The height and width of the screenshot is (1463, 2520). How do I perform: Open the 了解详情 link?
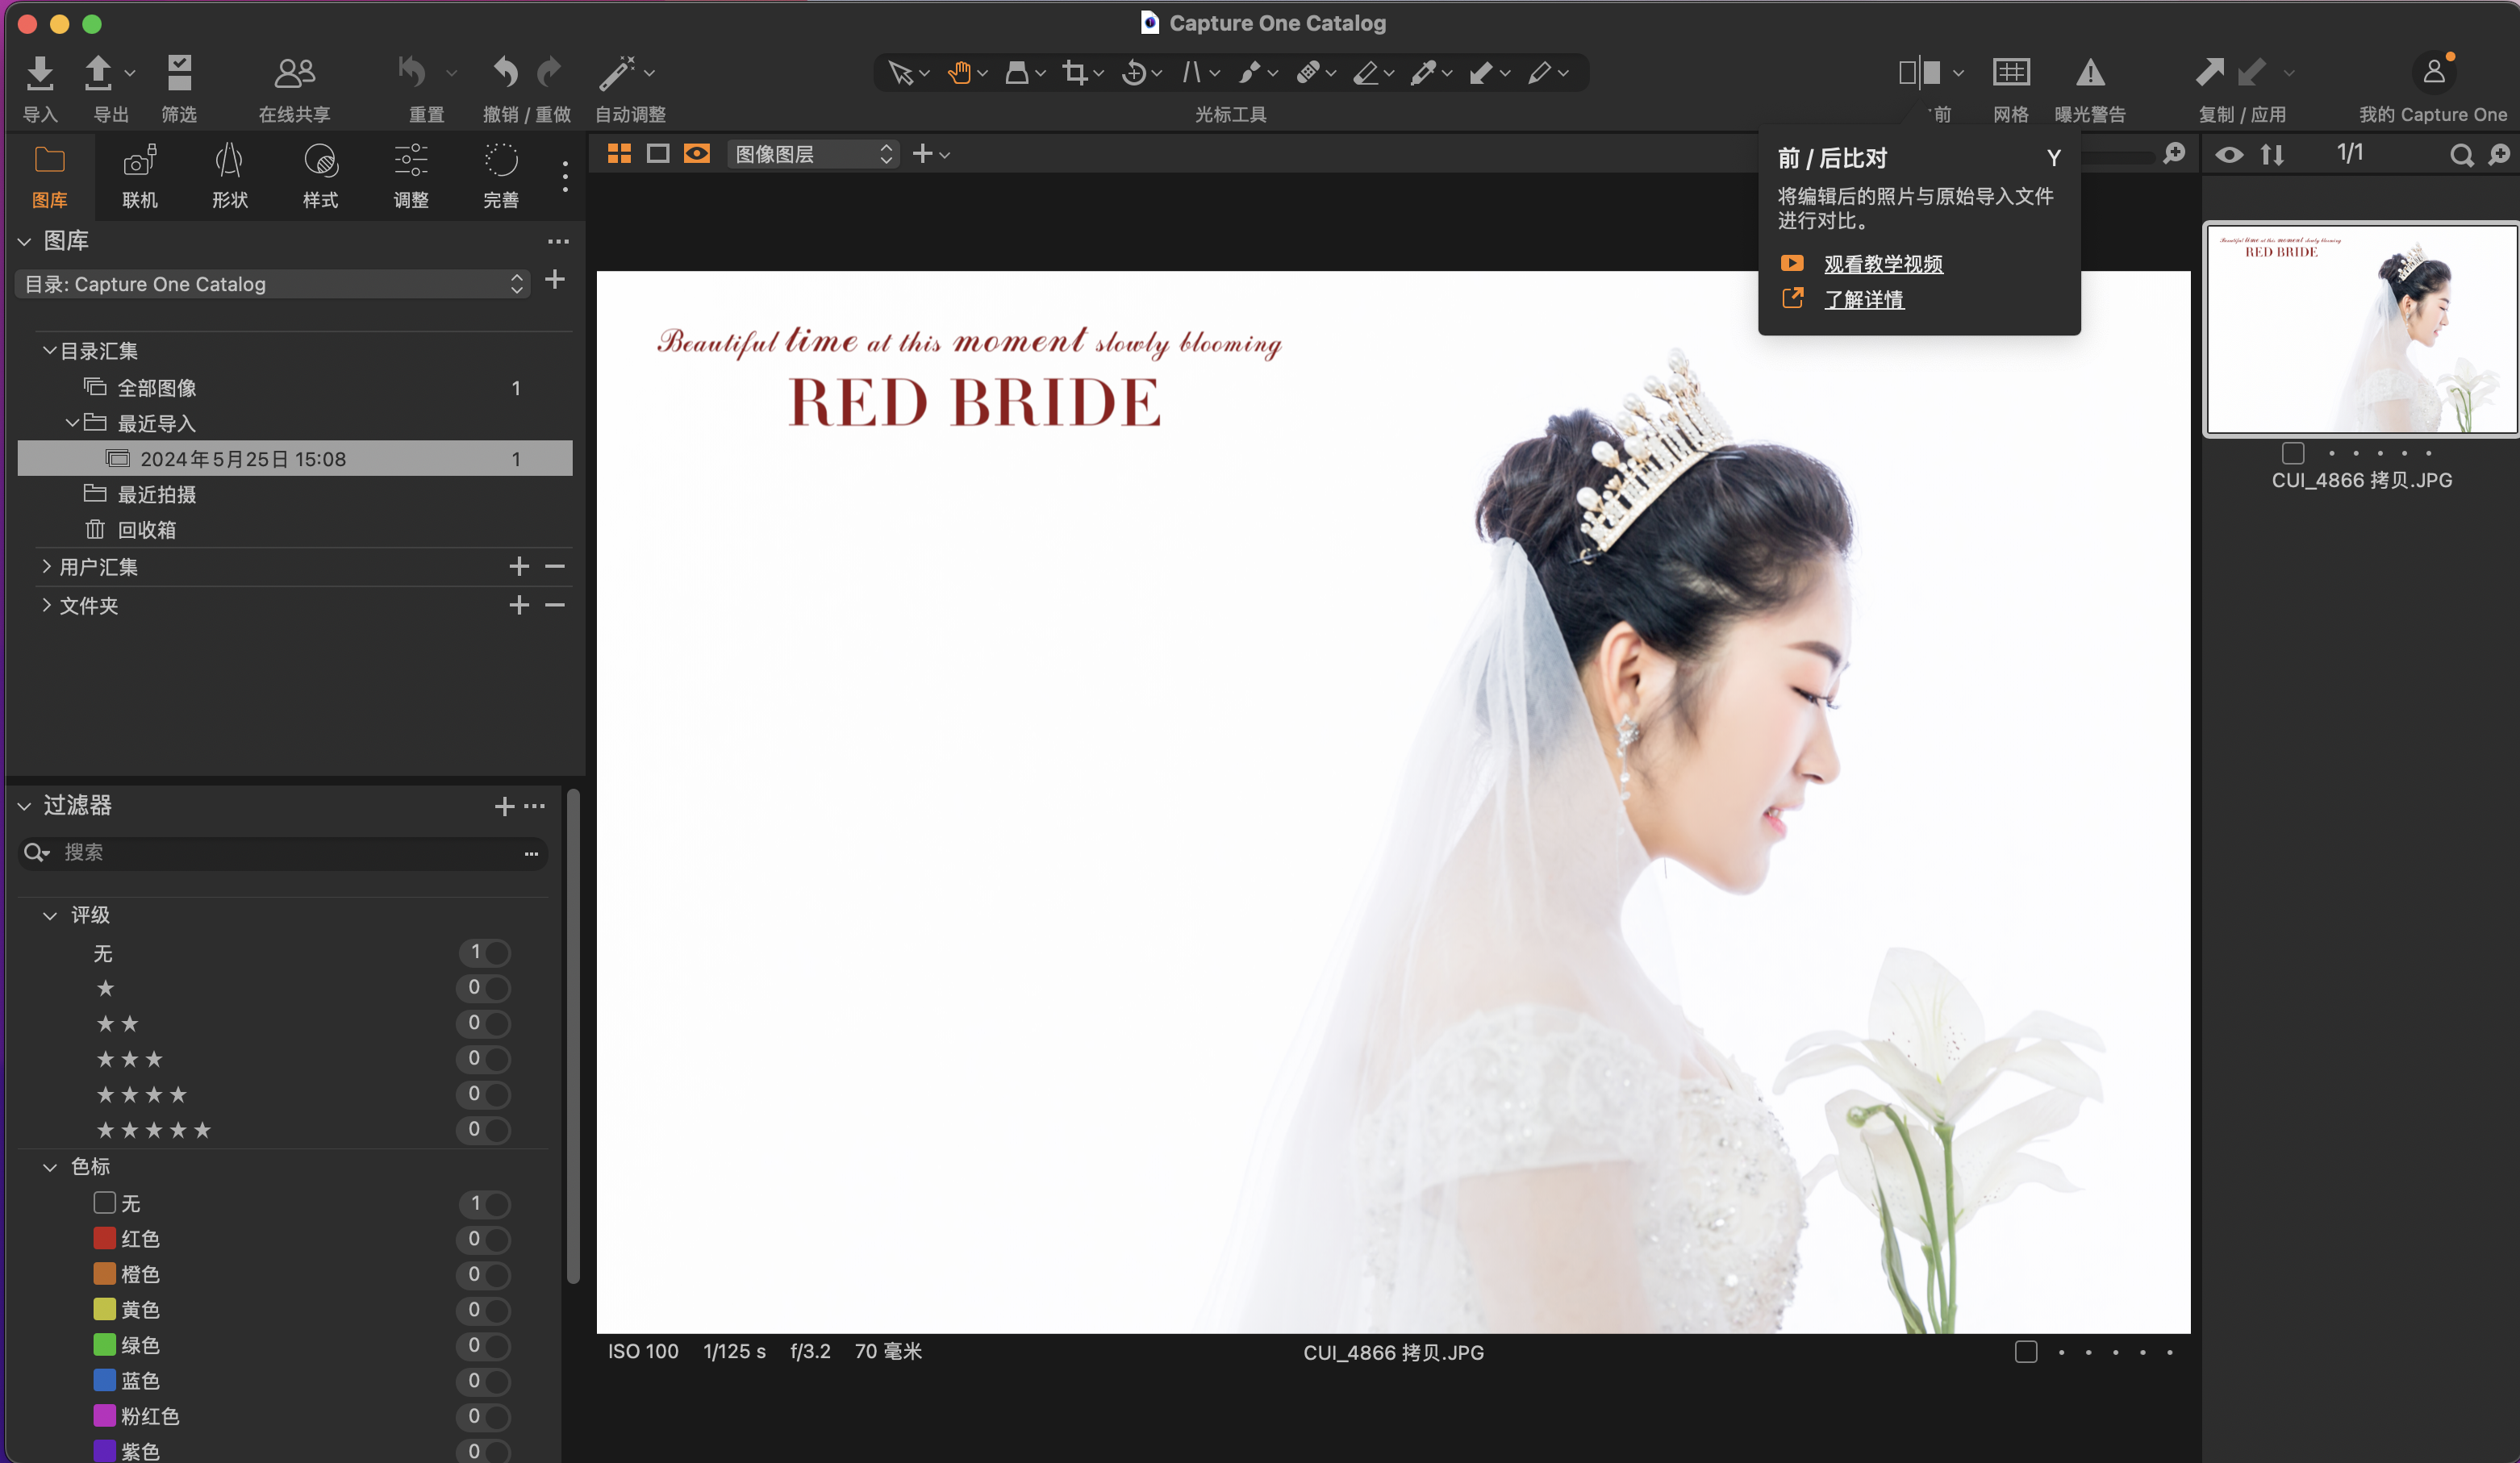coord(1864,299)
